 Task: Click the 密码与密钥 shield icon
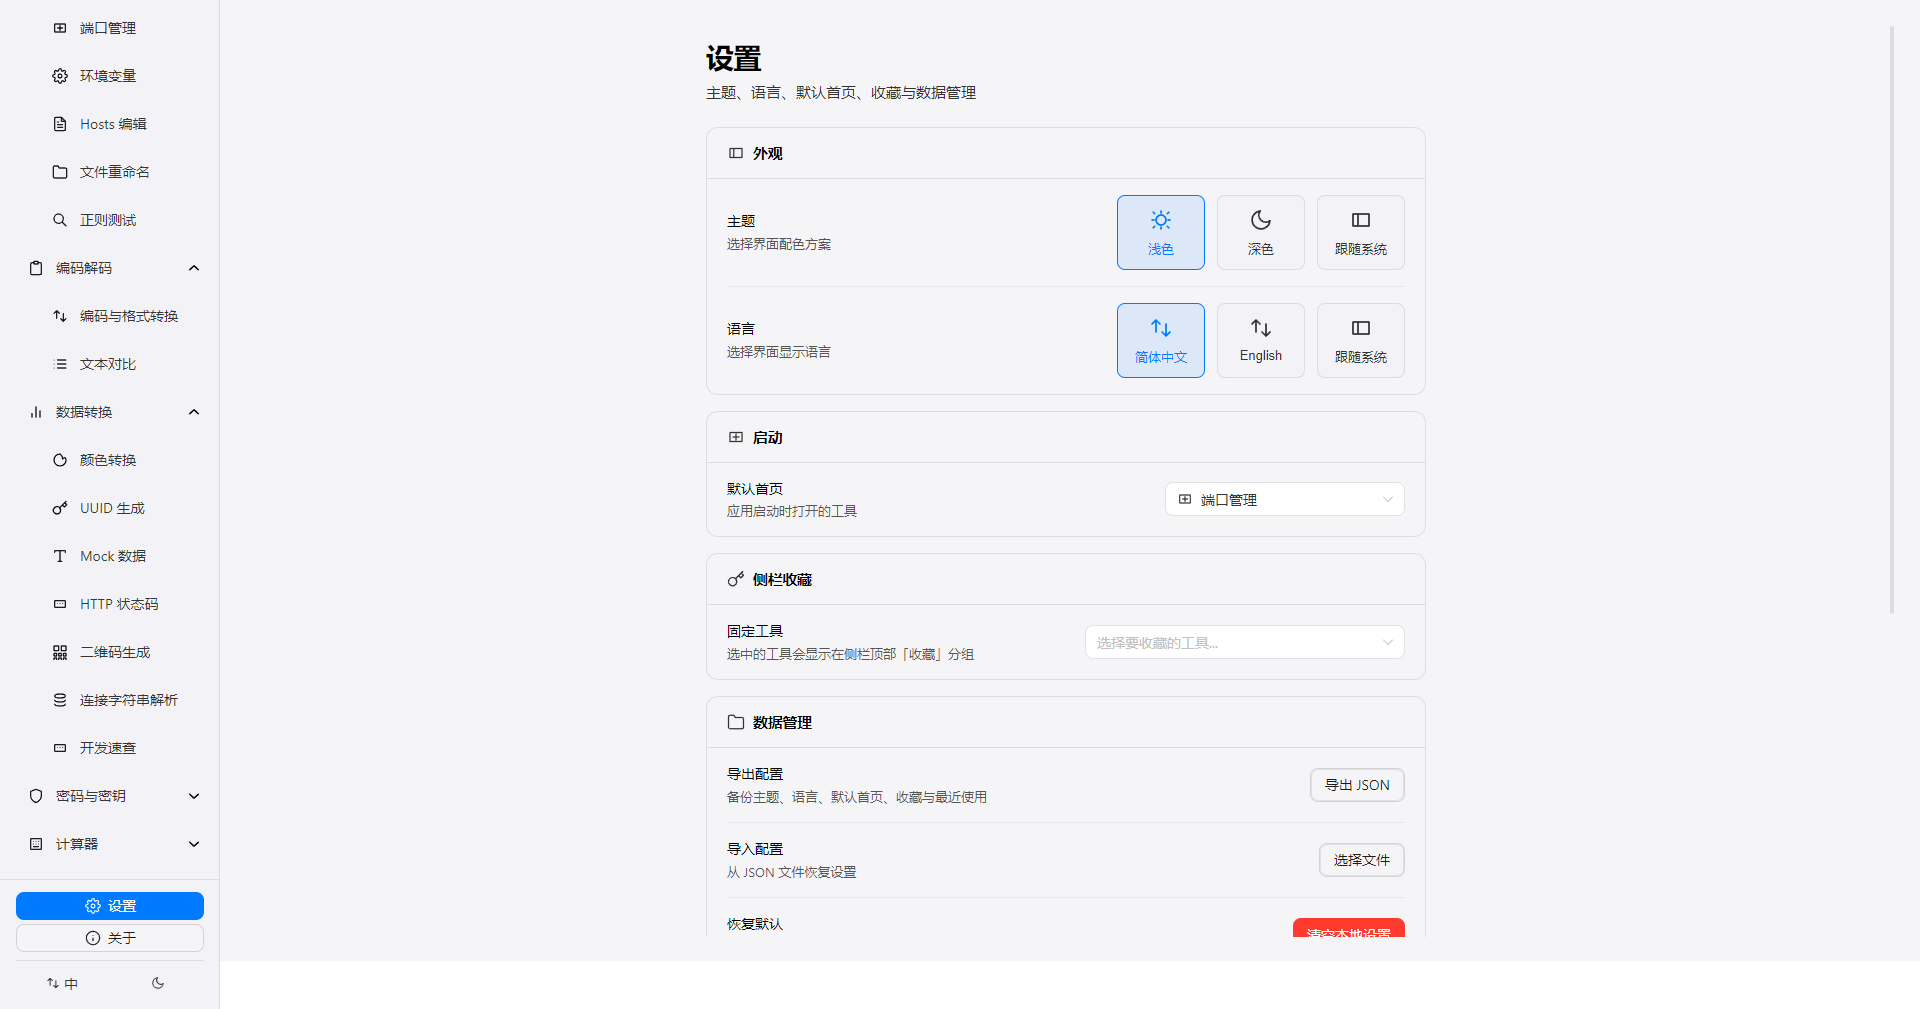point(36,796)
